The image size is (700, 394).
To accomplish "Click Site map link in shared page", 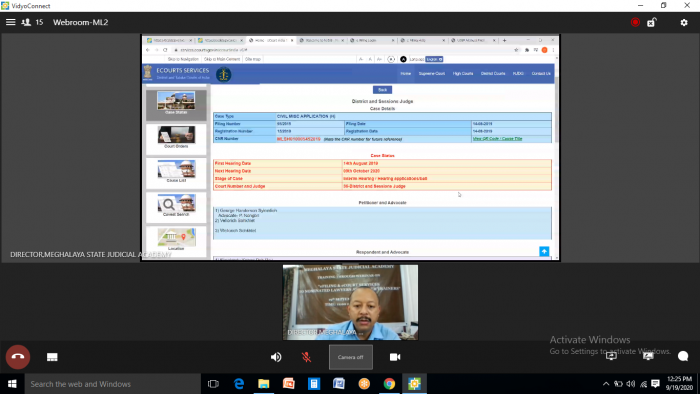I will tap(253, 59).
